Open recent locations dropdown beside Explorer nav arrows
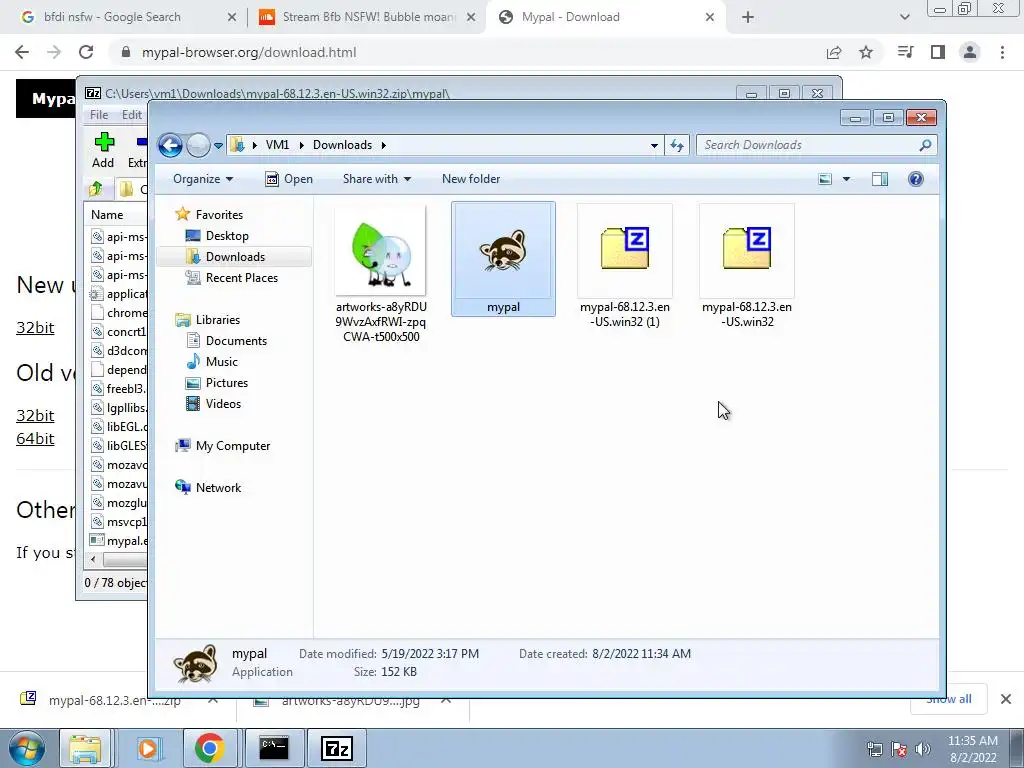1024x768 pixels. 218,145
